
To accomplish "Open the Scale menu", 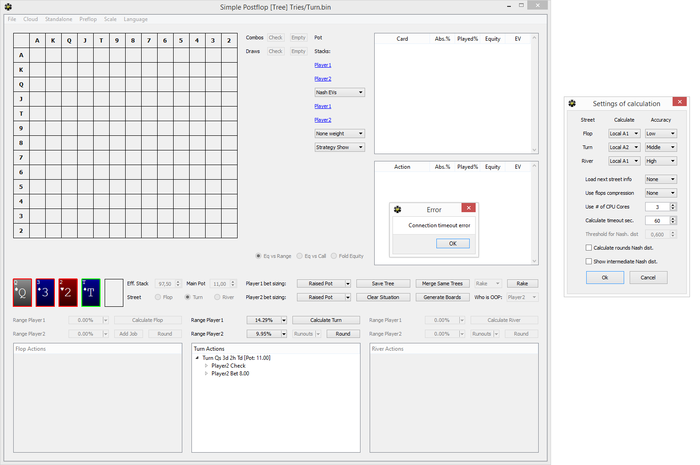I will (x=110, y=19).
